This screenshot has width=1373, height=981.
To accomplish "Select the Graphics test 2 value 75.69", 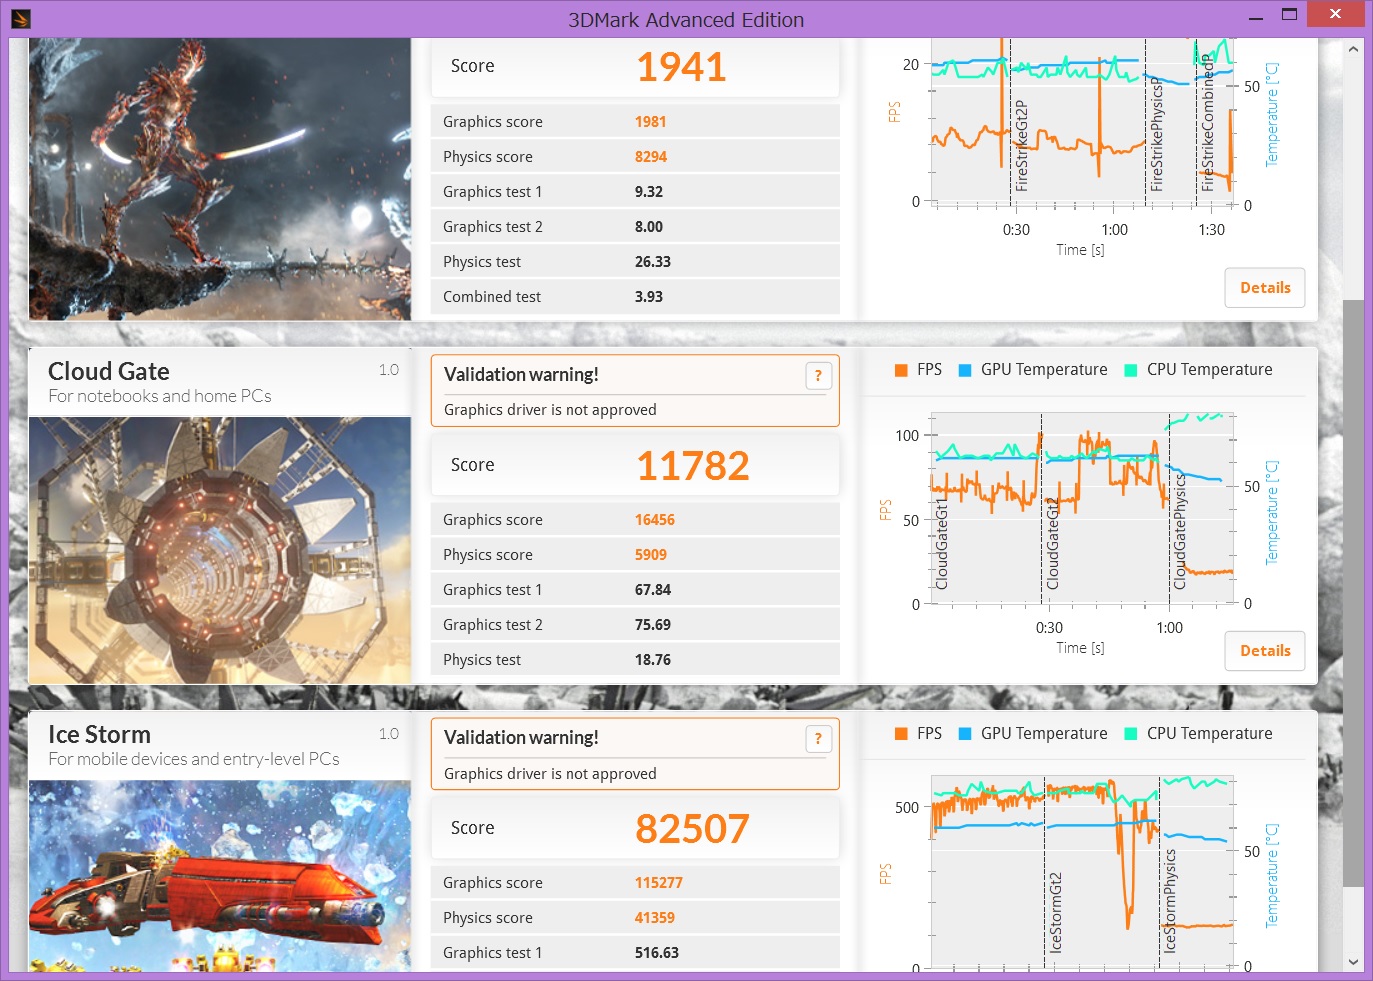I will pos(653,625).
